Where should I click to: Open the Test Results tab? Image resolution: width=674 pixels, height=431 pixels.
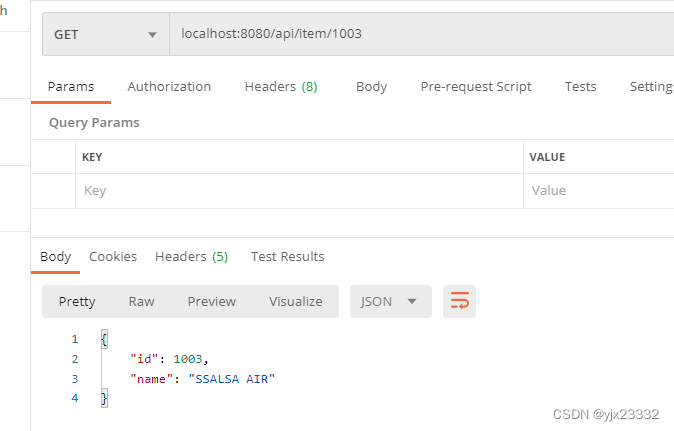tap(288, 257)
